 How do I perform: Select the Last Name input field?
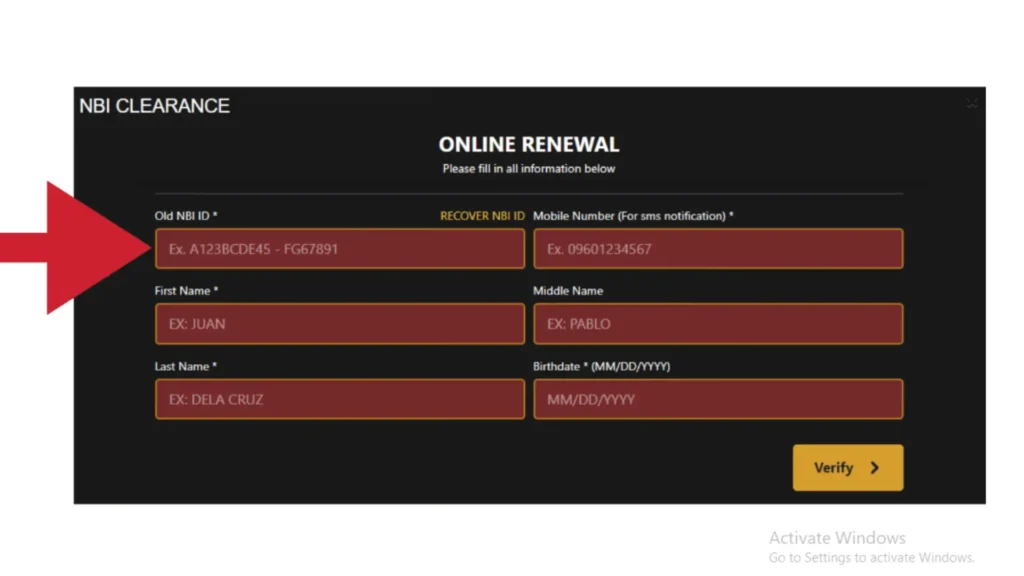(x=340, y=398)
